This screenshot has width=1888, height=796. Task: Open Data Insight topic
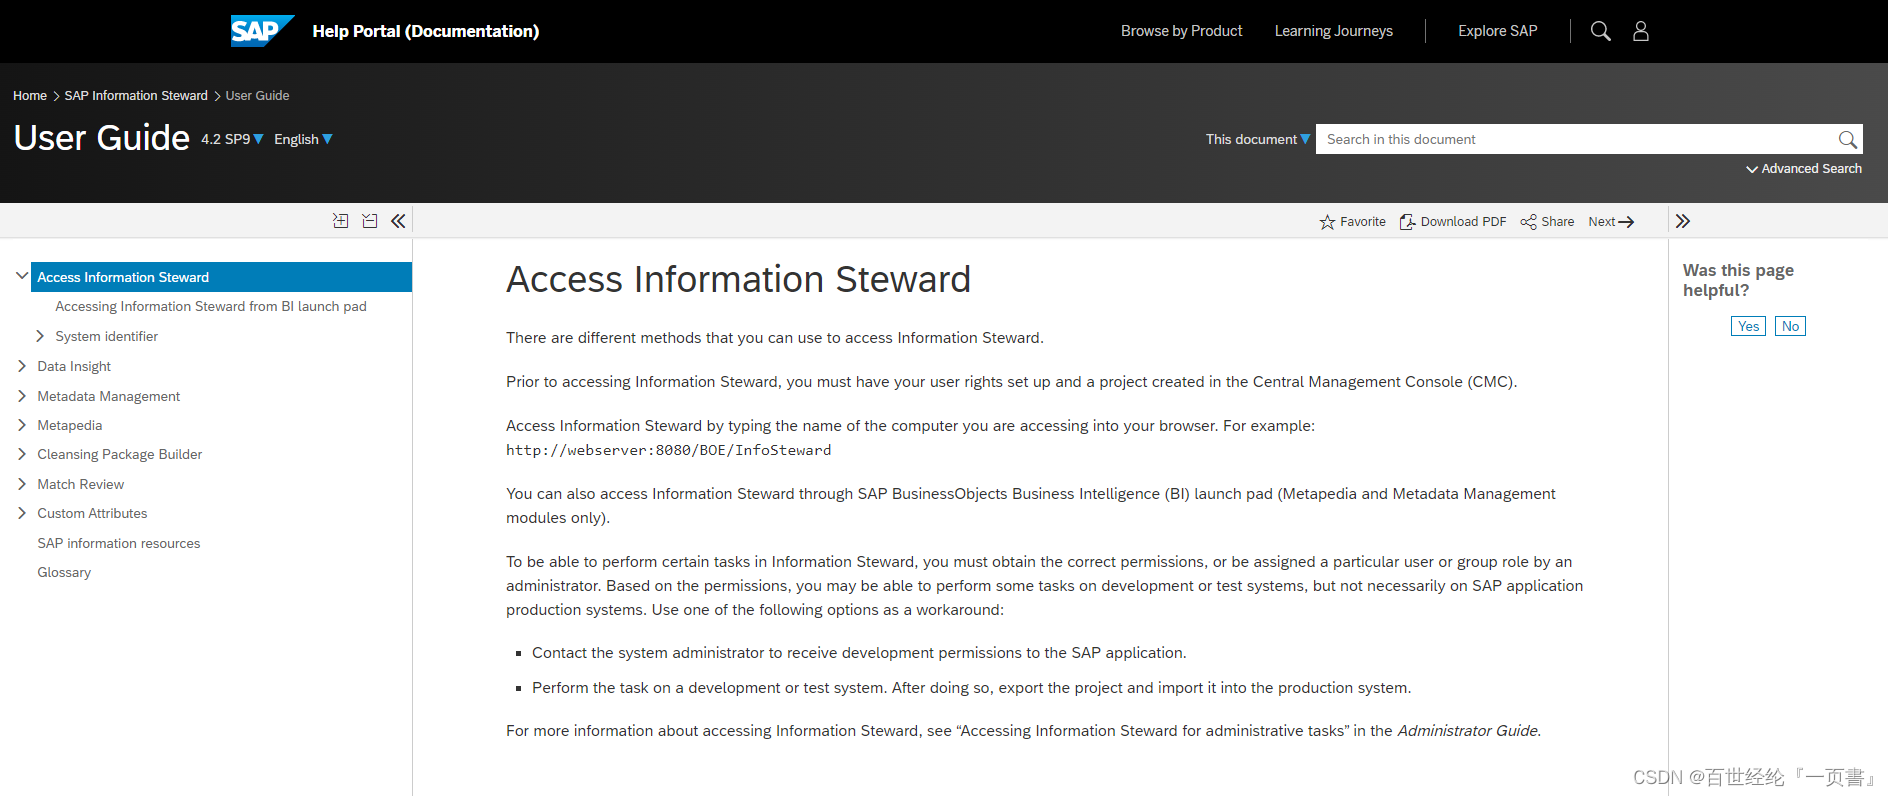[74, 366]
